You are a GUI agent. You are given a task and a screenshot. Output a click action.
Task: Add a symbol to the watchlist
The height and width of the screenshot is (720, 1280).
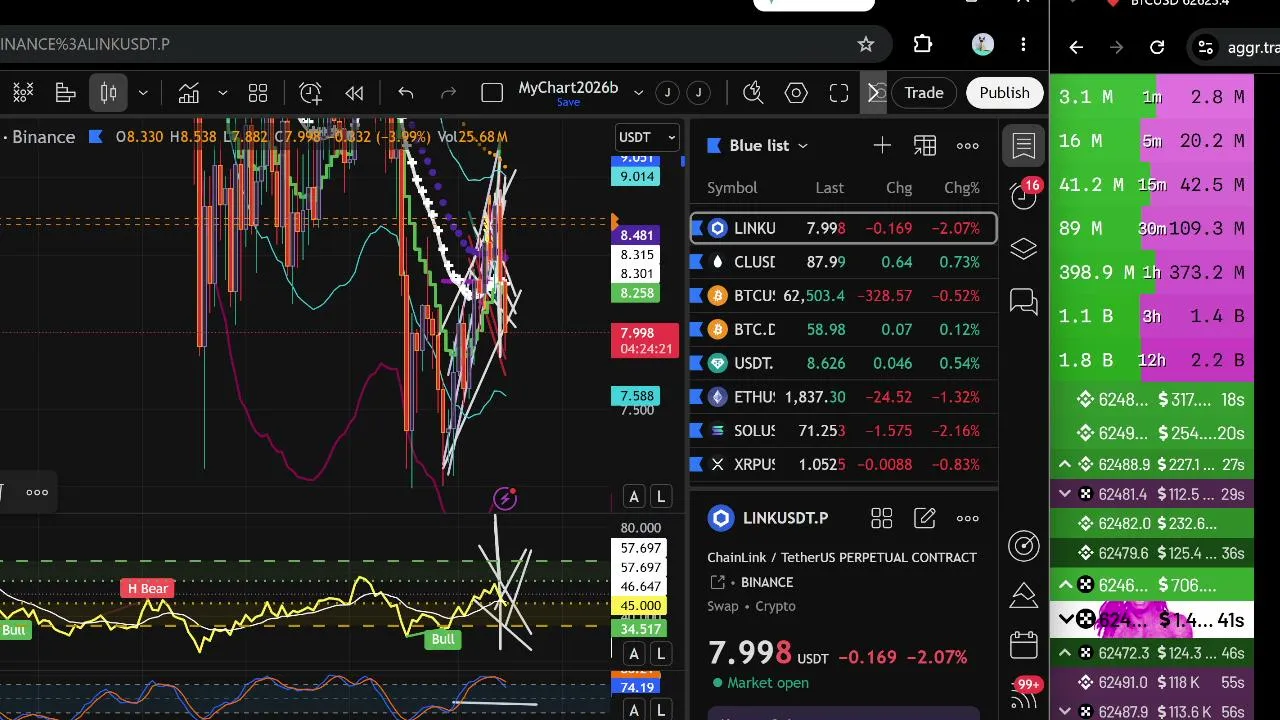pyautogui.click(x=882, y=146)
